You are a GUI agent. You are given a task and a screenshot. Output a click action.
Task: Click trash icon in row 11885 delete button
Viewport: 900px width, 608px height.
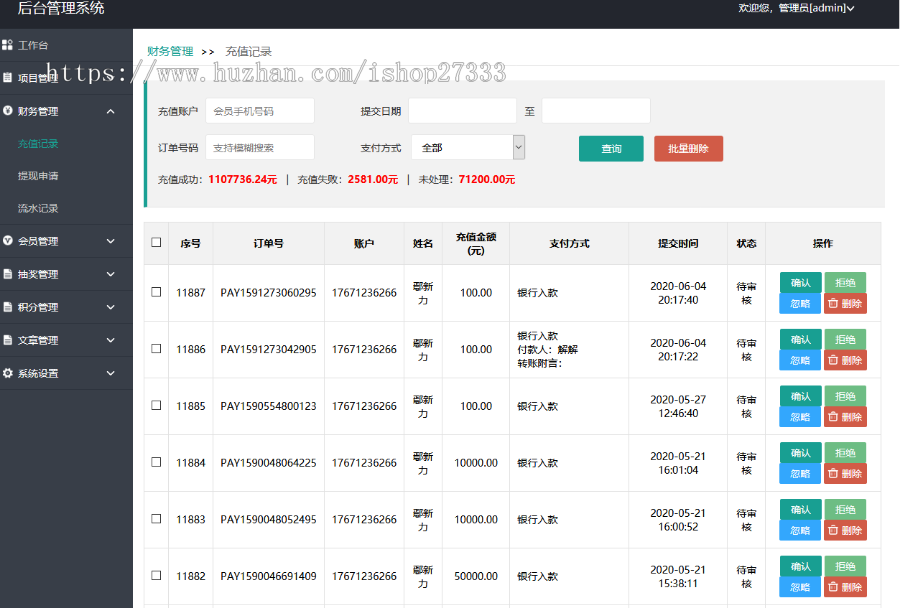[x=833, y=417]
